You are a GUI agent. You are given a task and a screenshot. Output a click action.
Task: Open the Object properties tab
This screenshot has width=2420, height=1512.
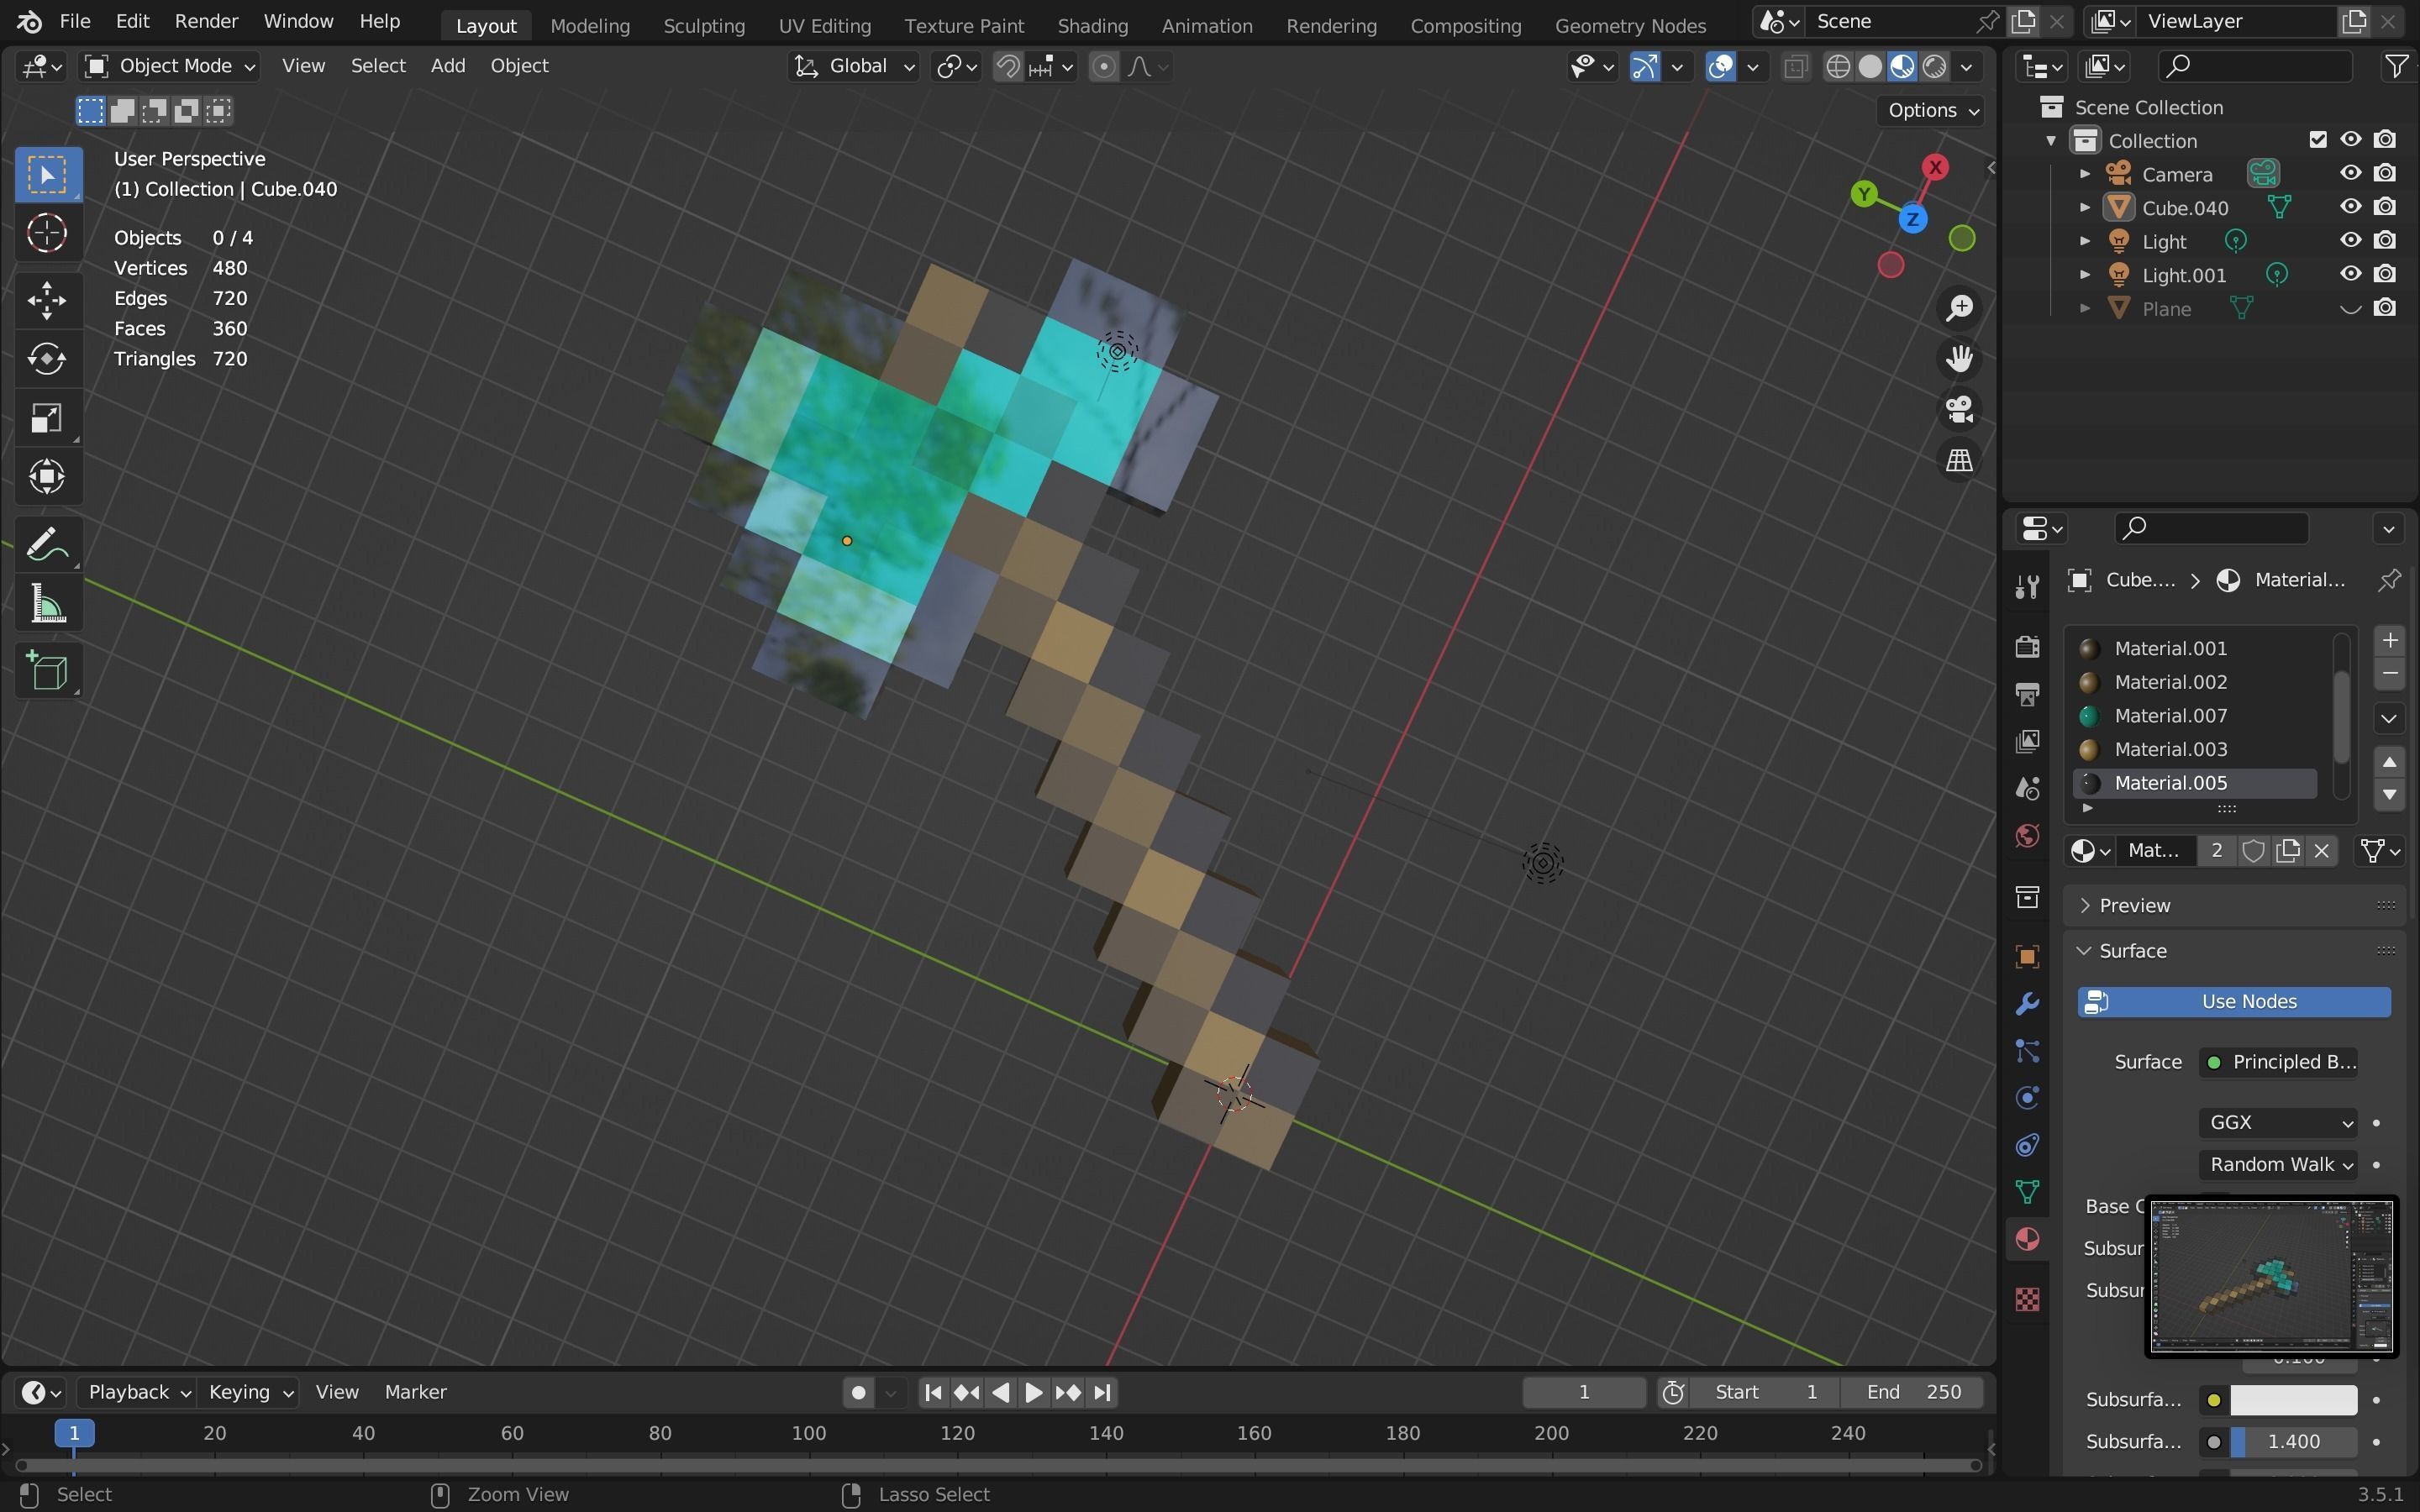2027,957
